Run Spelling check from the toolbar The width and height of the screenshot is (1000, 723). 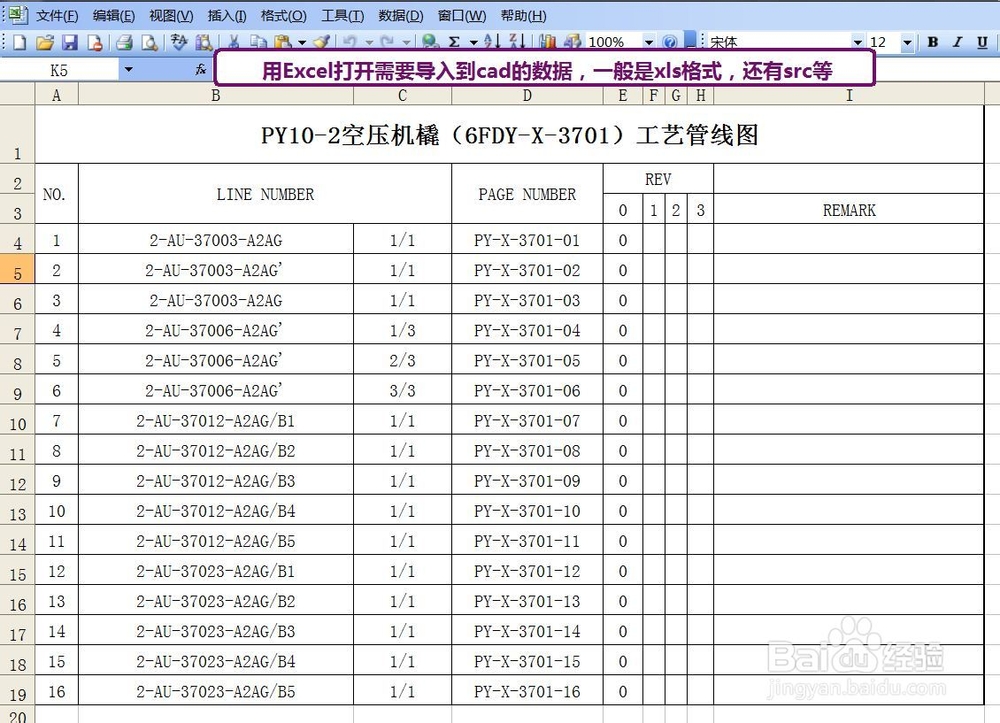[178, 42]
